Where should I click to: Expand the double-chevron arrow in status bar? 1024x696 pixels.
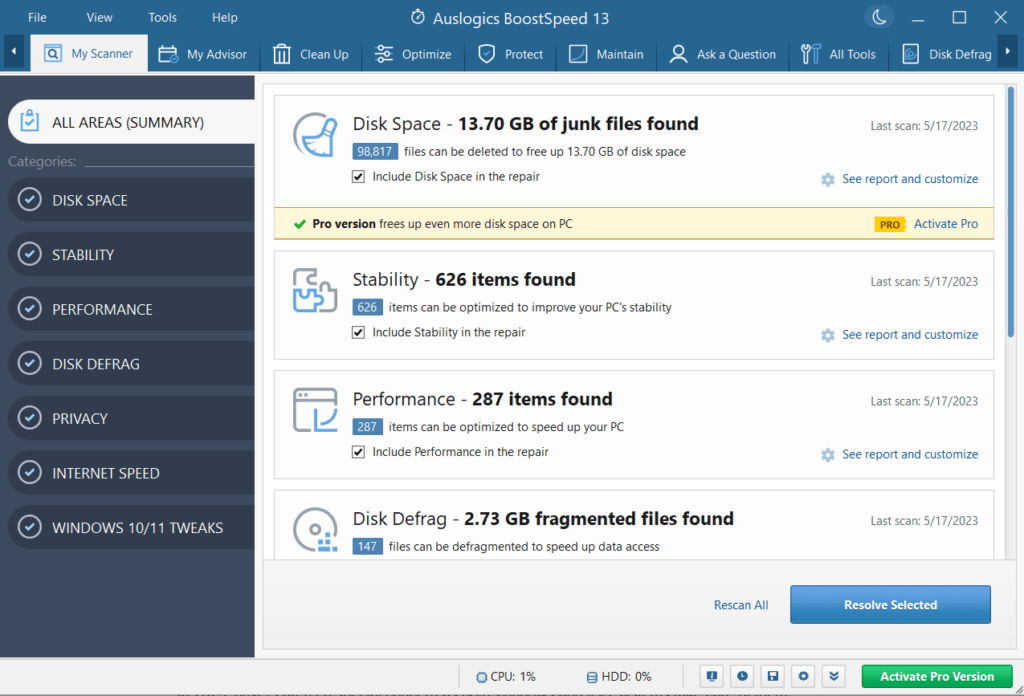[834, 676]
